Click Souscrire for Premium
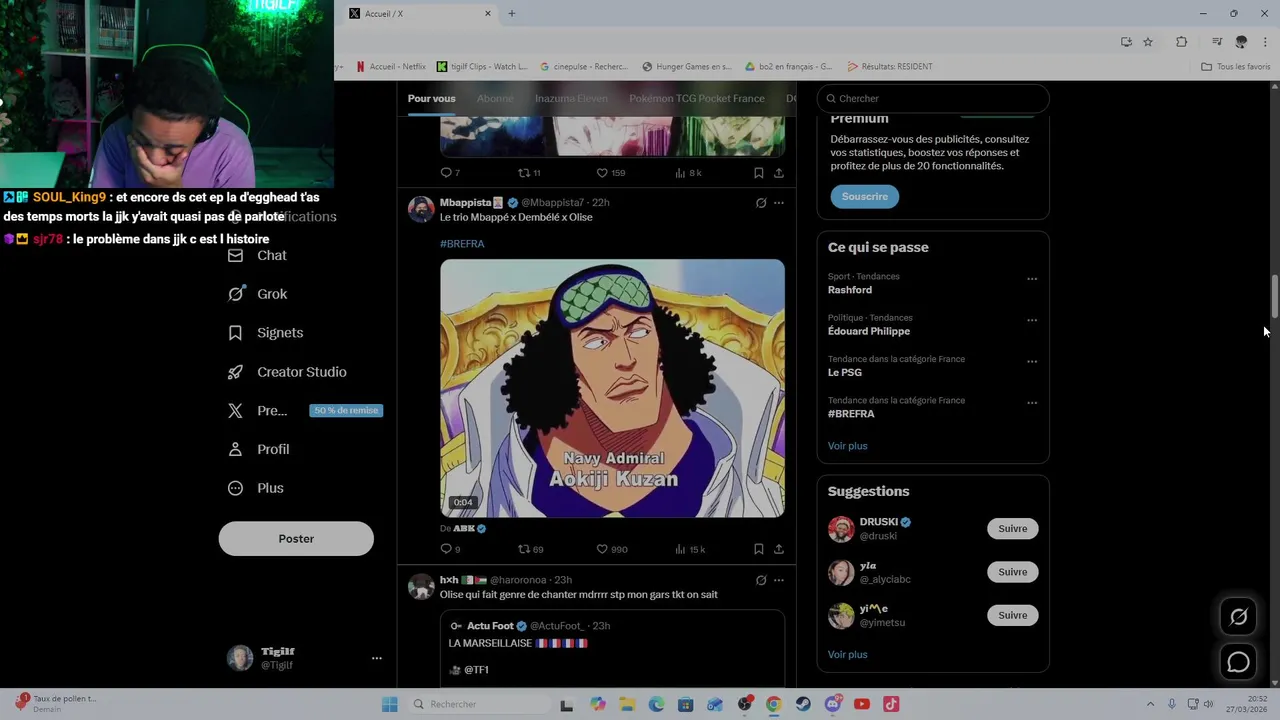The image size is (1280, 720). 865,196
